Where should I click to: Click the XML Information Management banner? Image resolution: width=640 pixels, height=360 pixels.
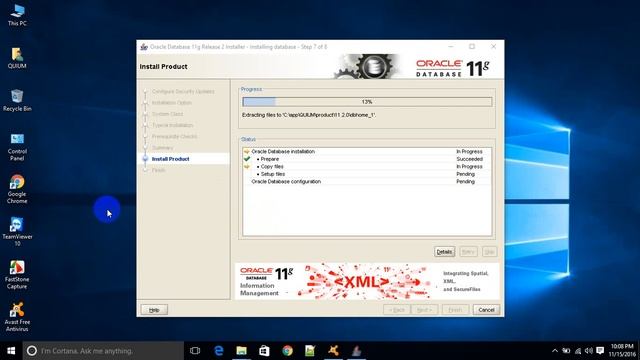click(367, 281)
